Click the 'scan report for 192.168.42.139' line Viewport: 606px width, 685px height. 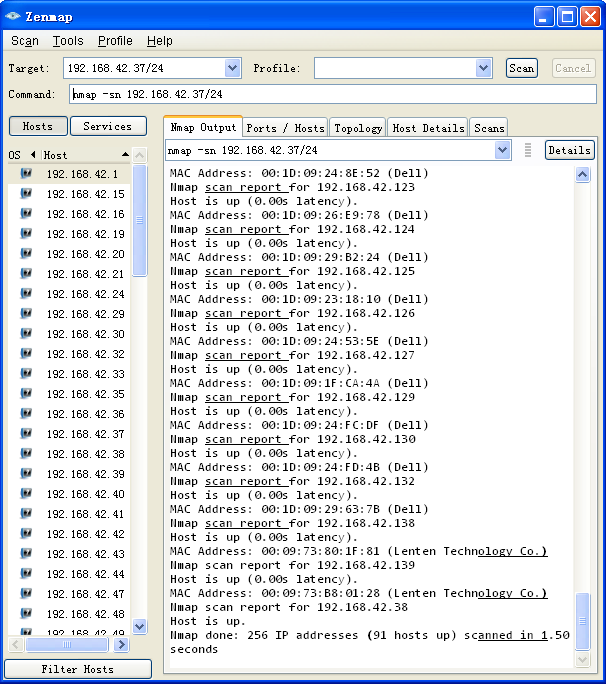coord(292,565)
